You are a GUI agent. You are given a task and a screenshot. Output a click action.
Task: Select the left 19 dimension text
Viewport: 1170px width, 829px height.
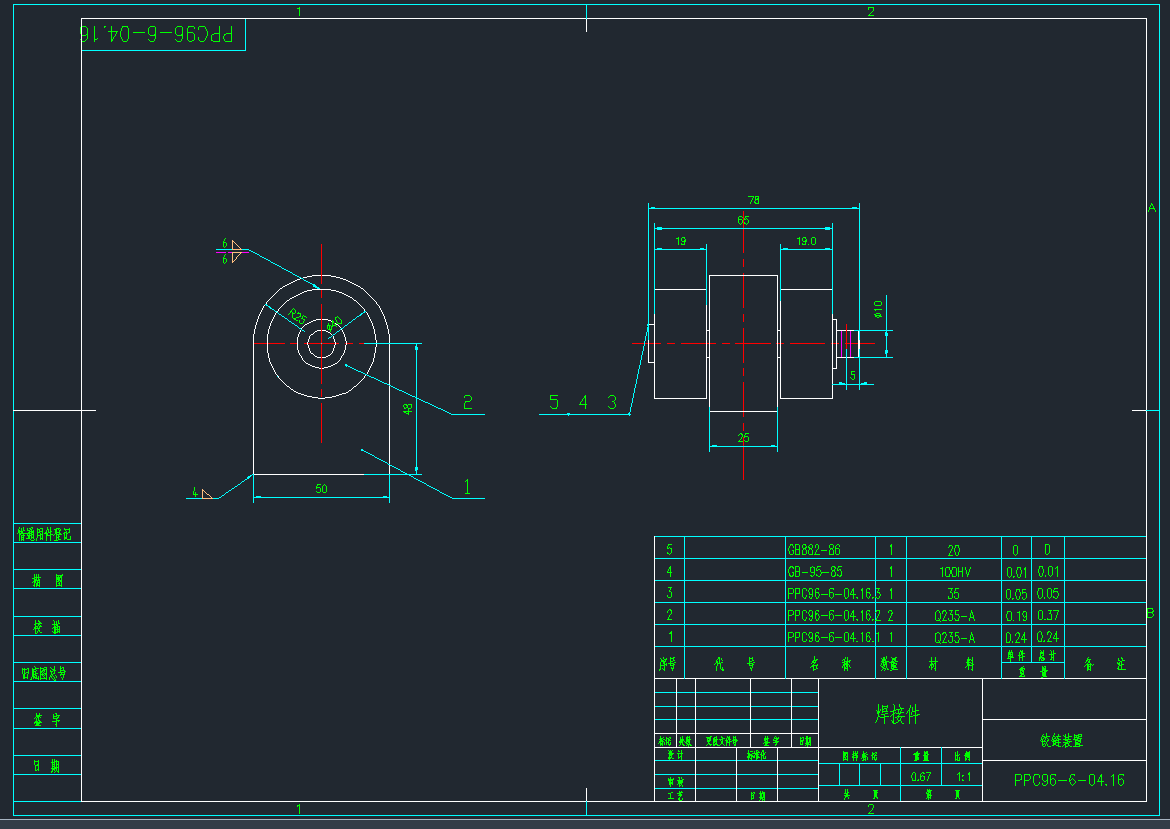(681, 241)
